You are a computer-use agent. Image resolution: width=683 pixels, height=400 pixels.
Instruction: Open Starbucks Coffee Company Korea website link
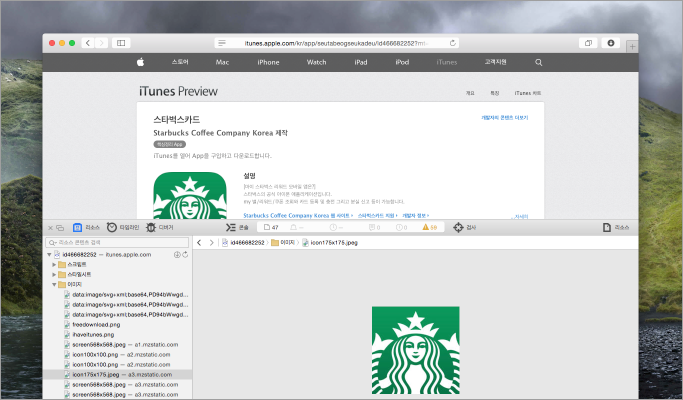(298, 215)
